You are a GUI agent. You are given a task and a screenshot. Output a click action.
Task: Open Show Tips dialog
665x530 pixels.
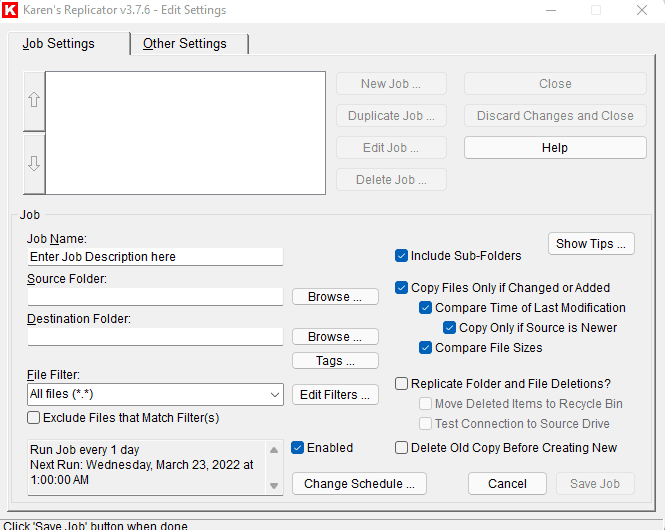pos(591,244)
